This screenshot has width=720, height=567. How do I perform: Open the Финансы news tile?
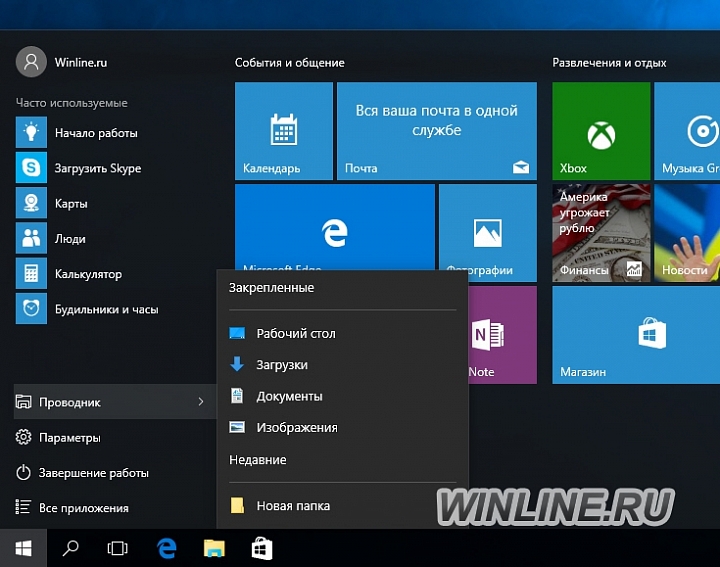[601, 233]
